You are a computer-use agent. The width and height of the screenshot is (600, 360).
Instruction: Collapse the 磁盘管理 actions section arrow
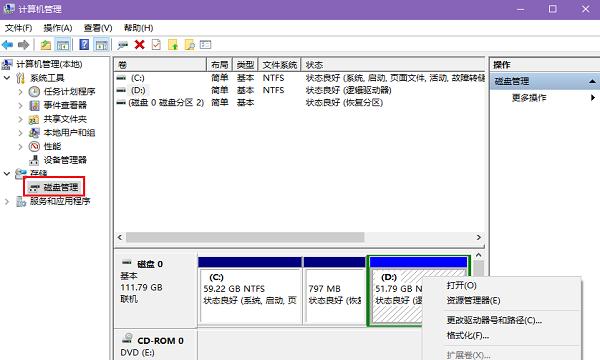coord(592,81)
